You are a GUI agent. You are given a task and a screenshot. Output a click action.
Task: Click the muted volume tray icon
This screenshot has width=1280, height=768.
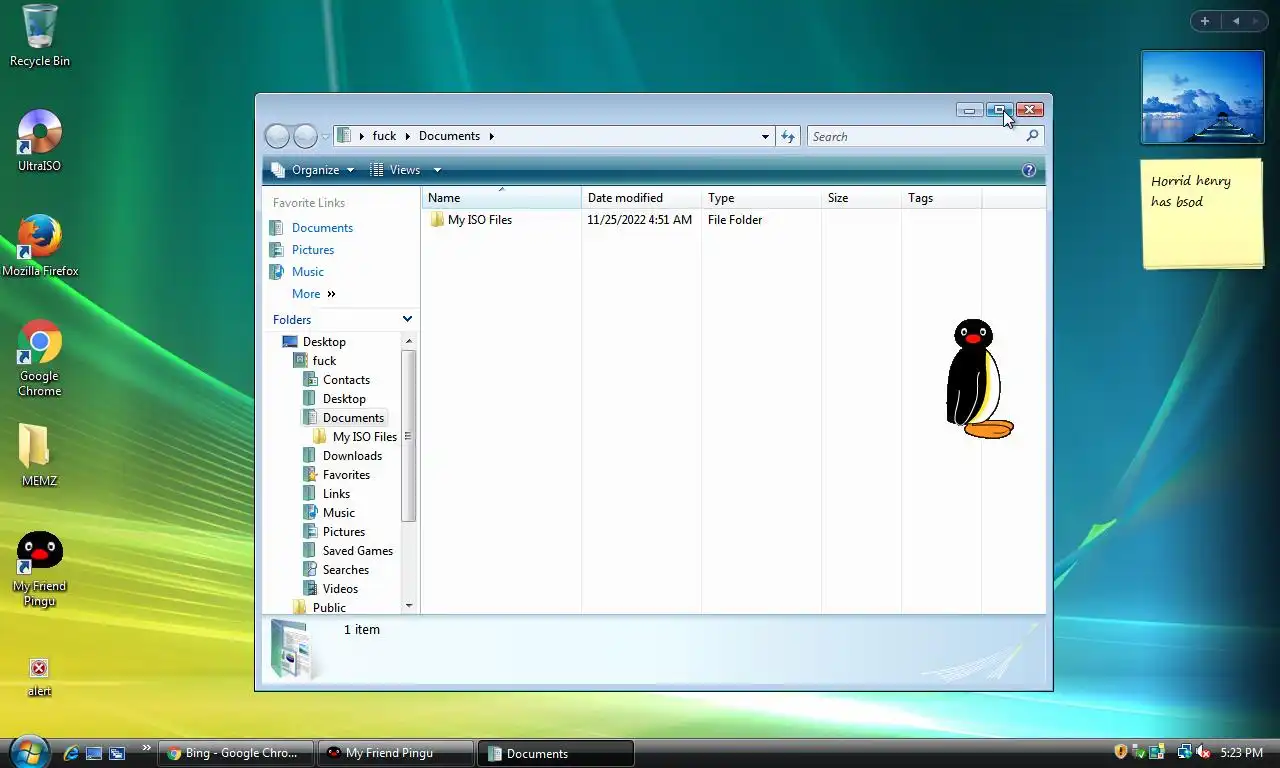click(x=1203, y=752)
